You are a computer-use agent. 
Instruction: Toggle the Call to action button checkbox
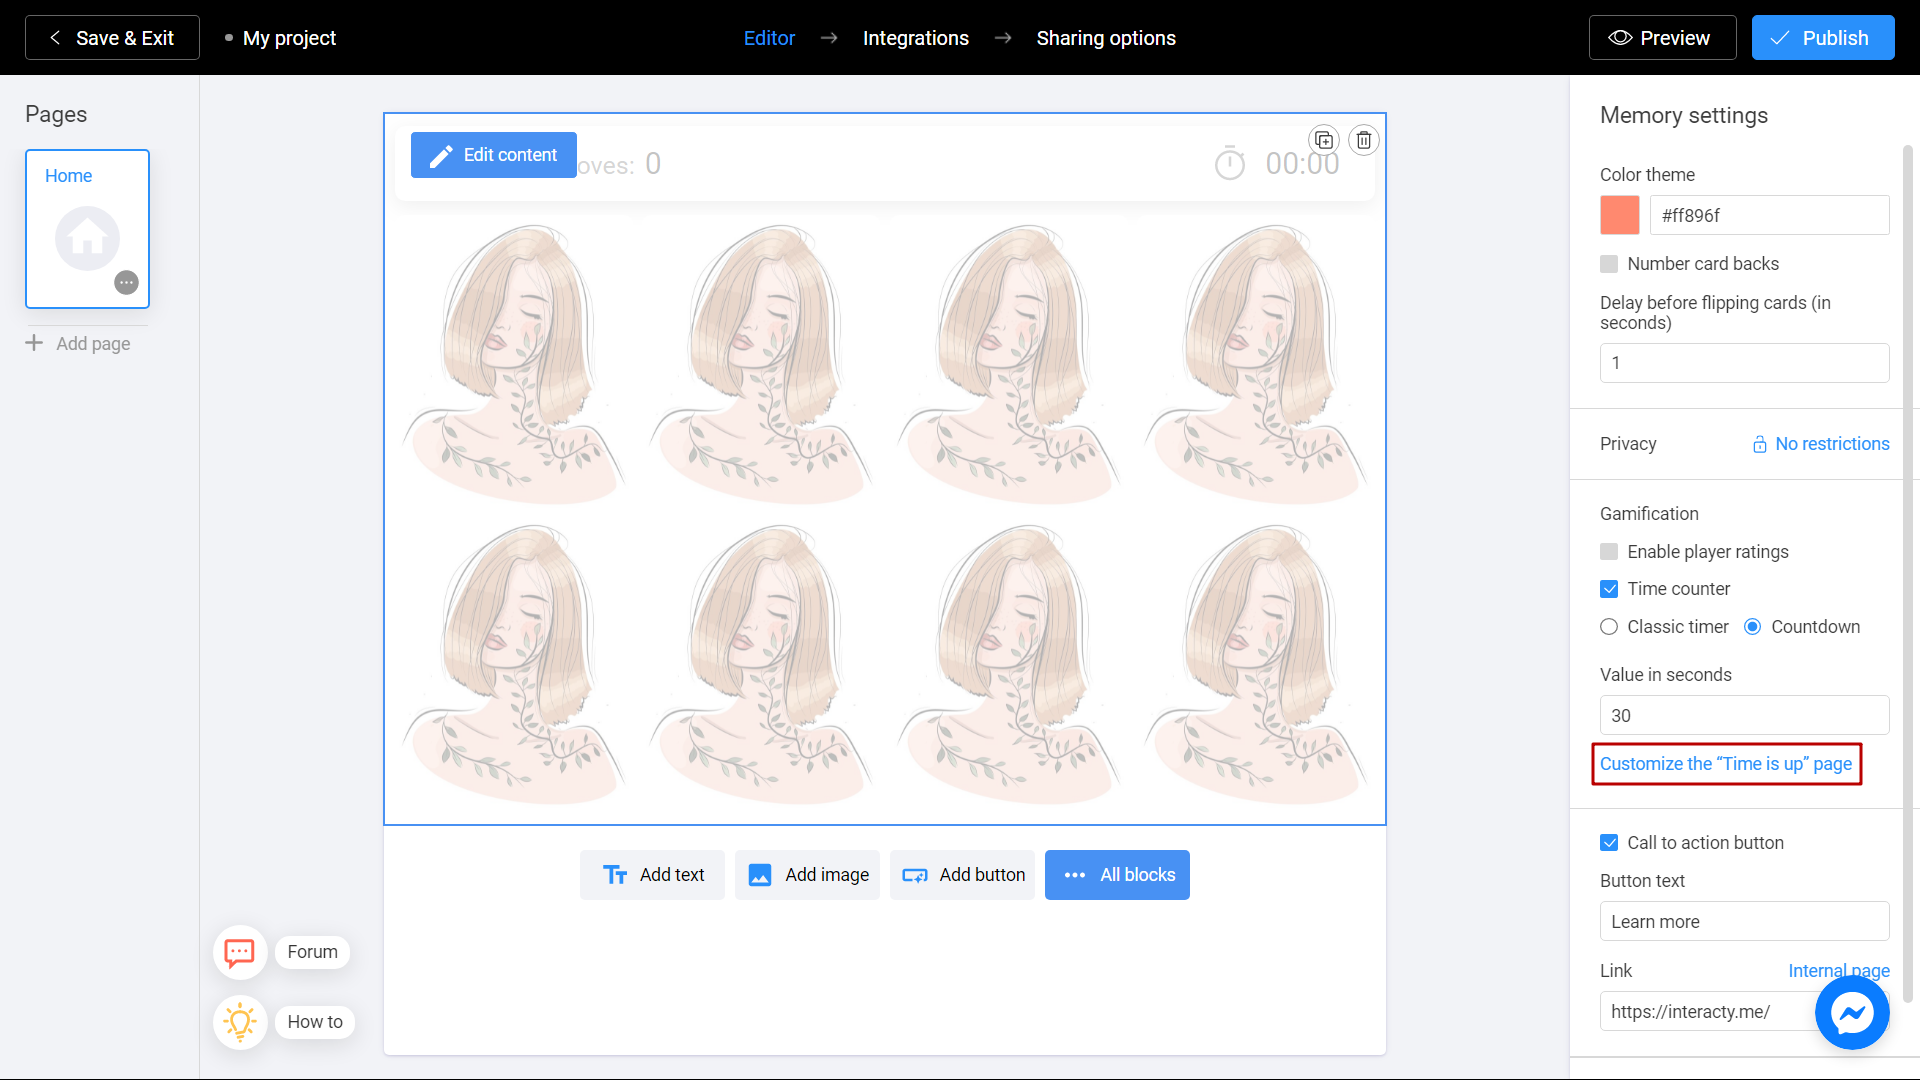click(1609, 843)
